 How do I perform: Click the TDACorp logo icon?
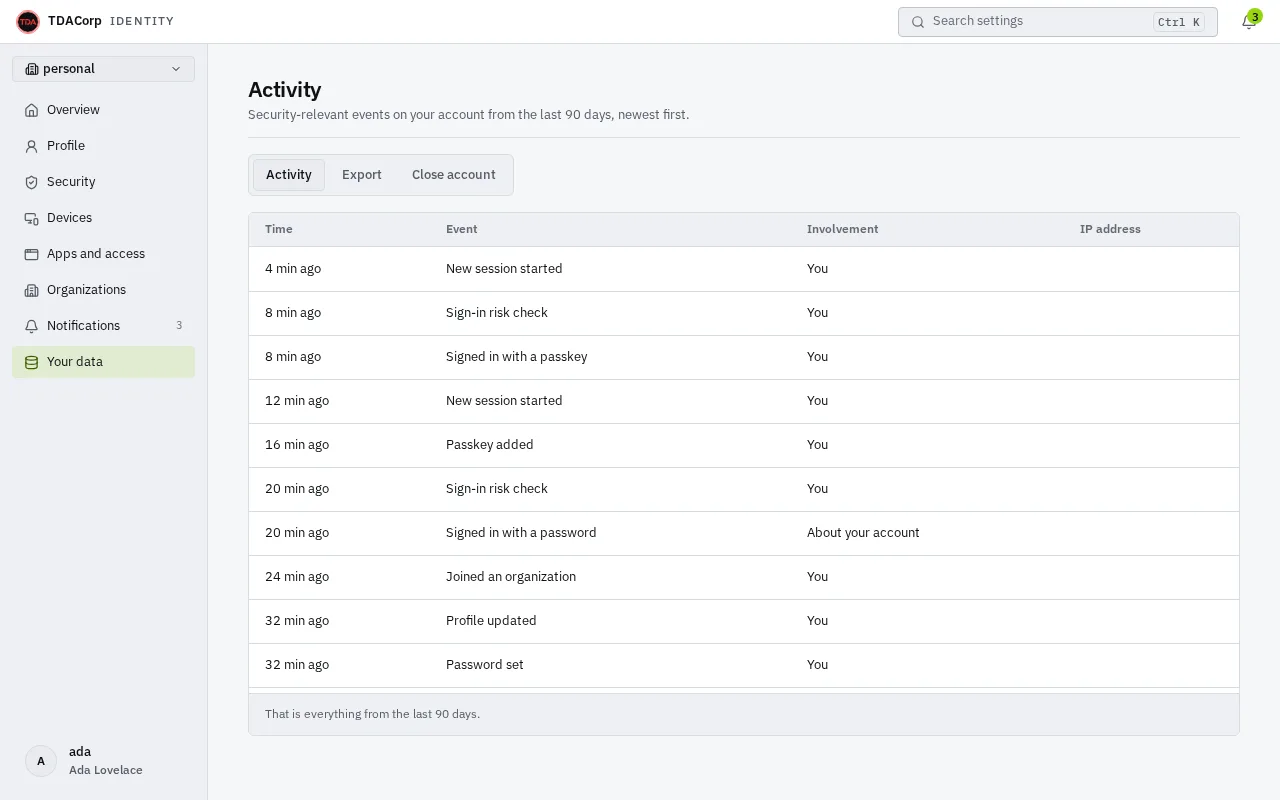coord(28,21)
